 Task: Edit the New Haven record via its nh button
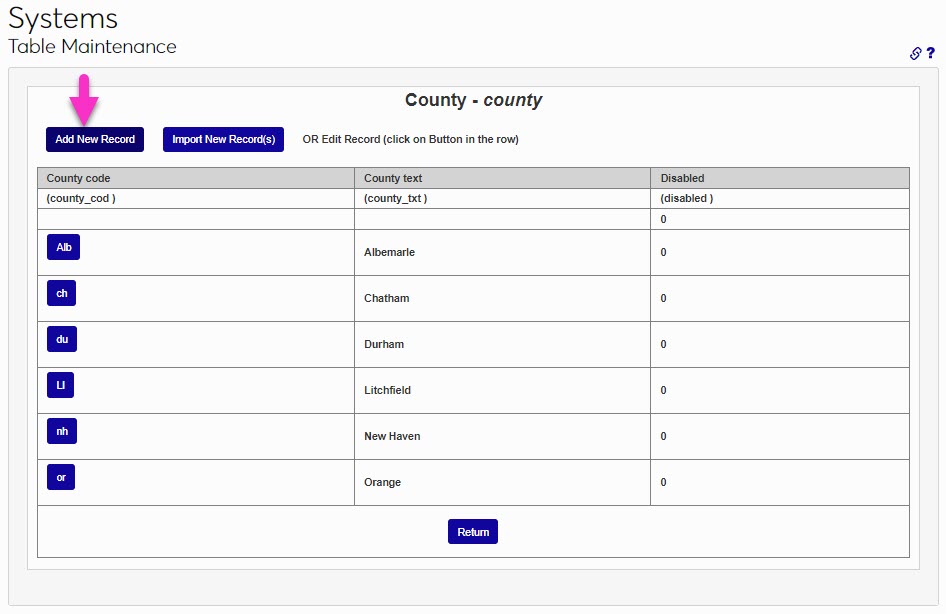pyautogui.click(x=61, y=431)
